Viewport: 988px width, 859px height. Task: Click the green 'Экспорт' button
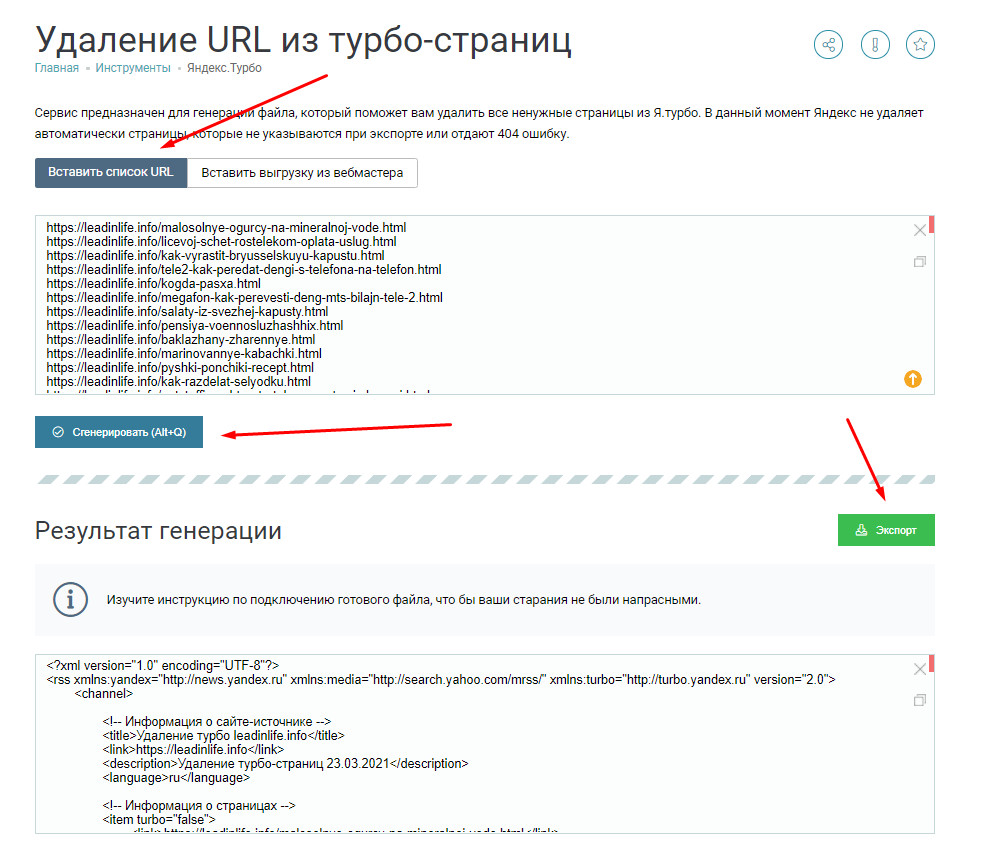click(886, 530)
